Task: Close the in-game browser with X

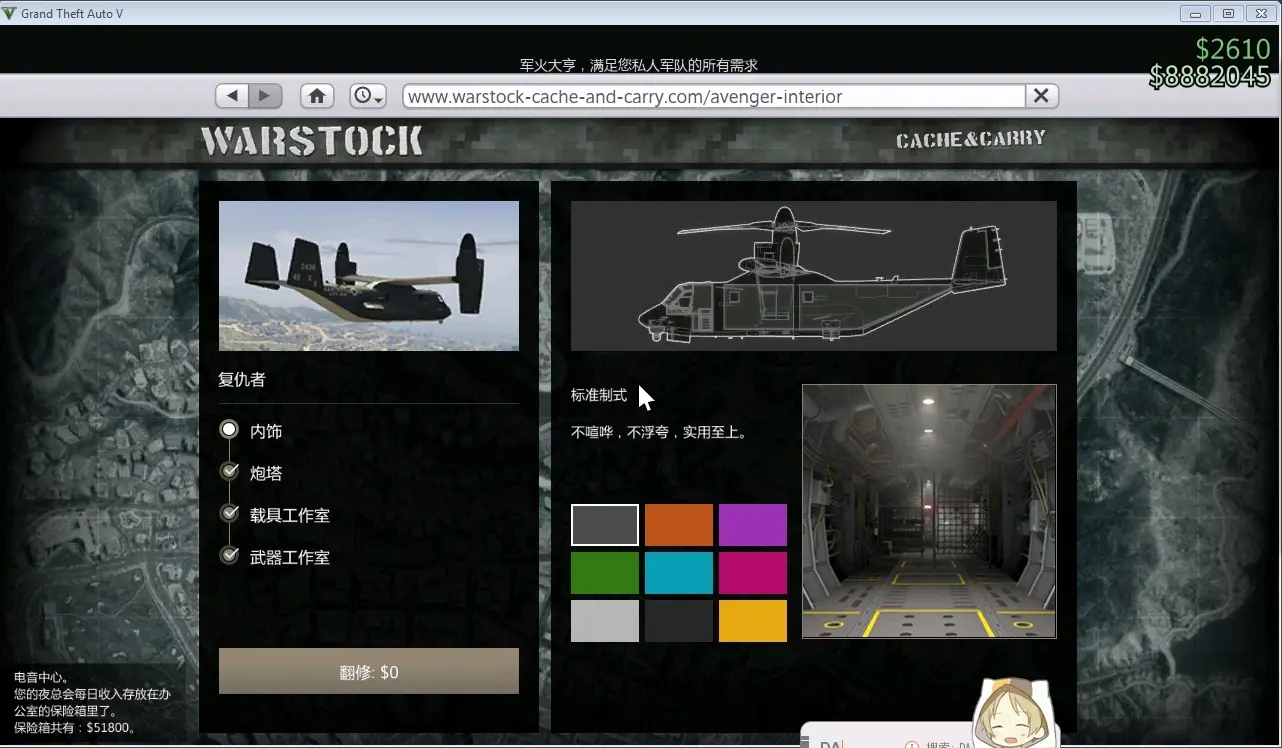Action: point(1041,96)
